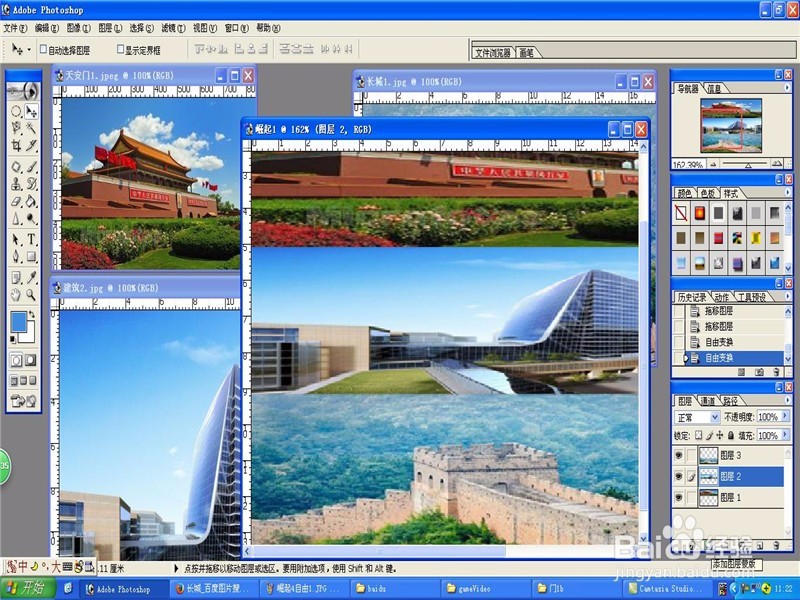Open the Move tool preset picker arrow

pos(29,49)
